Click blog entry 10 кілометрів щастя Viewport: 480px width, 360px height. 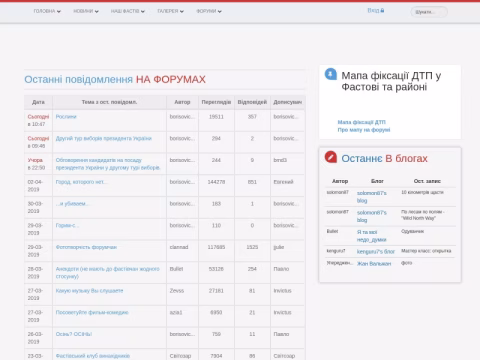pos(422,192)
